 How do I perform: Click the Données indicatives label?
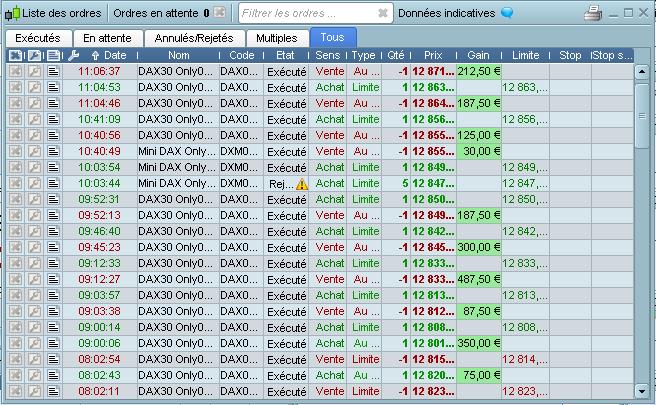pos(446,13)
